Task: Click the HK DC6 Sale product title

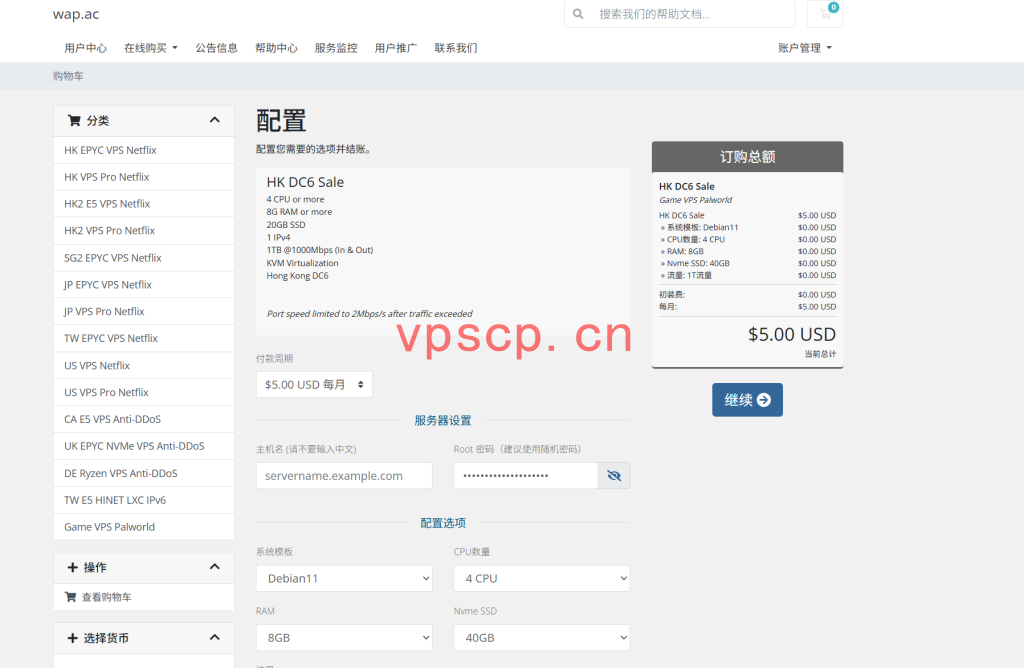Action: [305, 182]
